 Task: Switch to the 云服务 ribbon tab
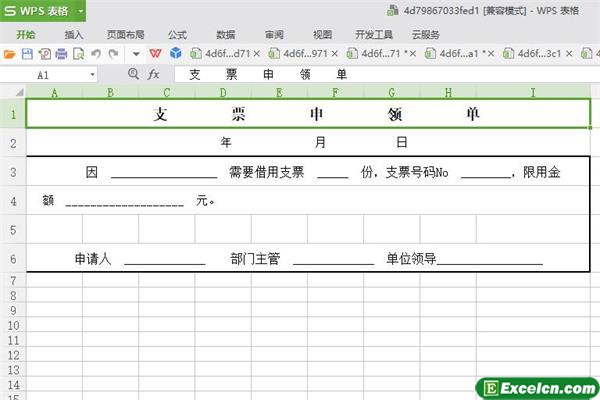click(426, 35)
